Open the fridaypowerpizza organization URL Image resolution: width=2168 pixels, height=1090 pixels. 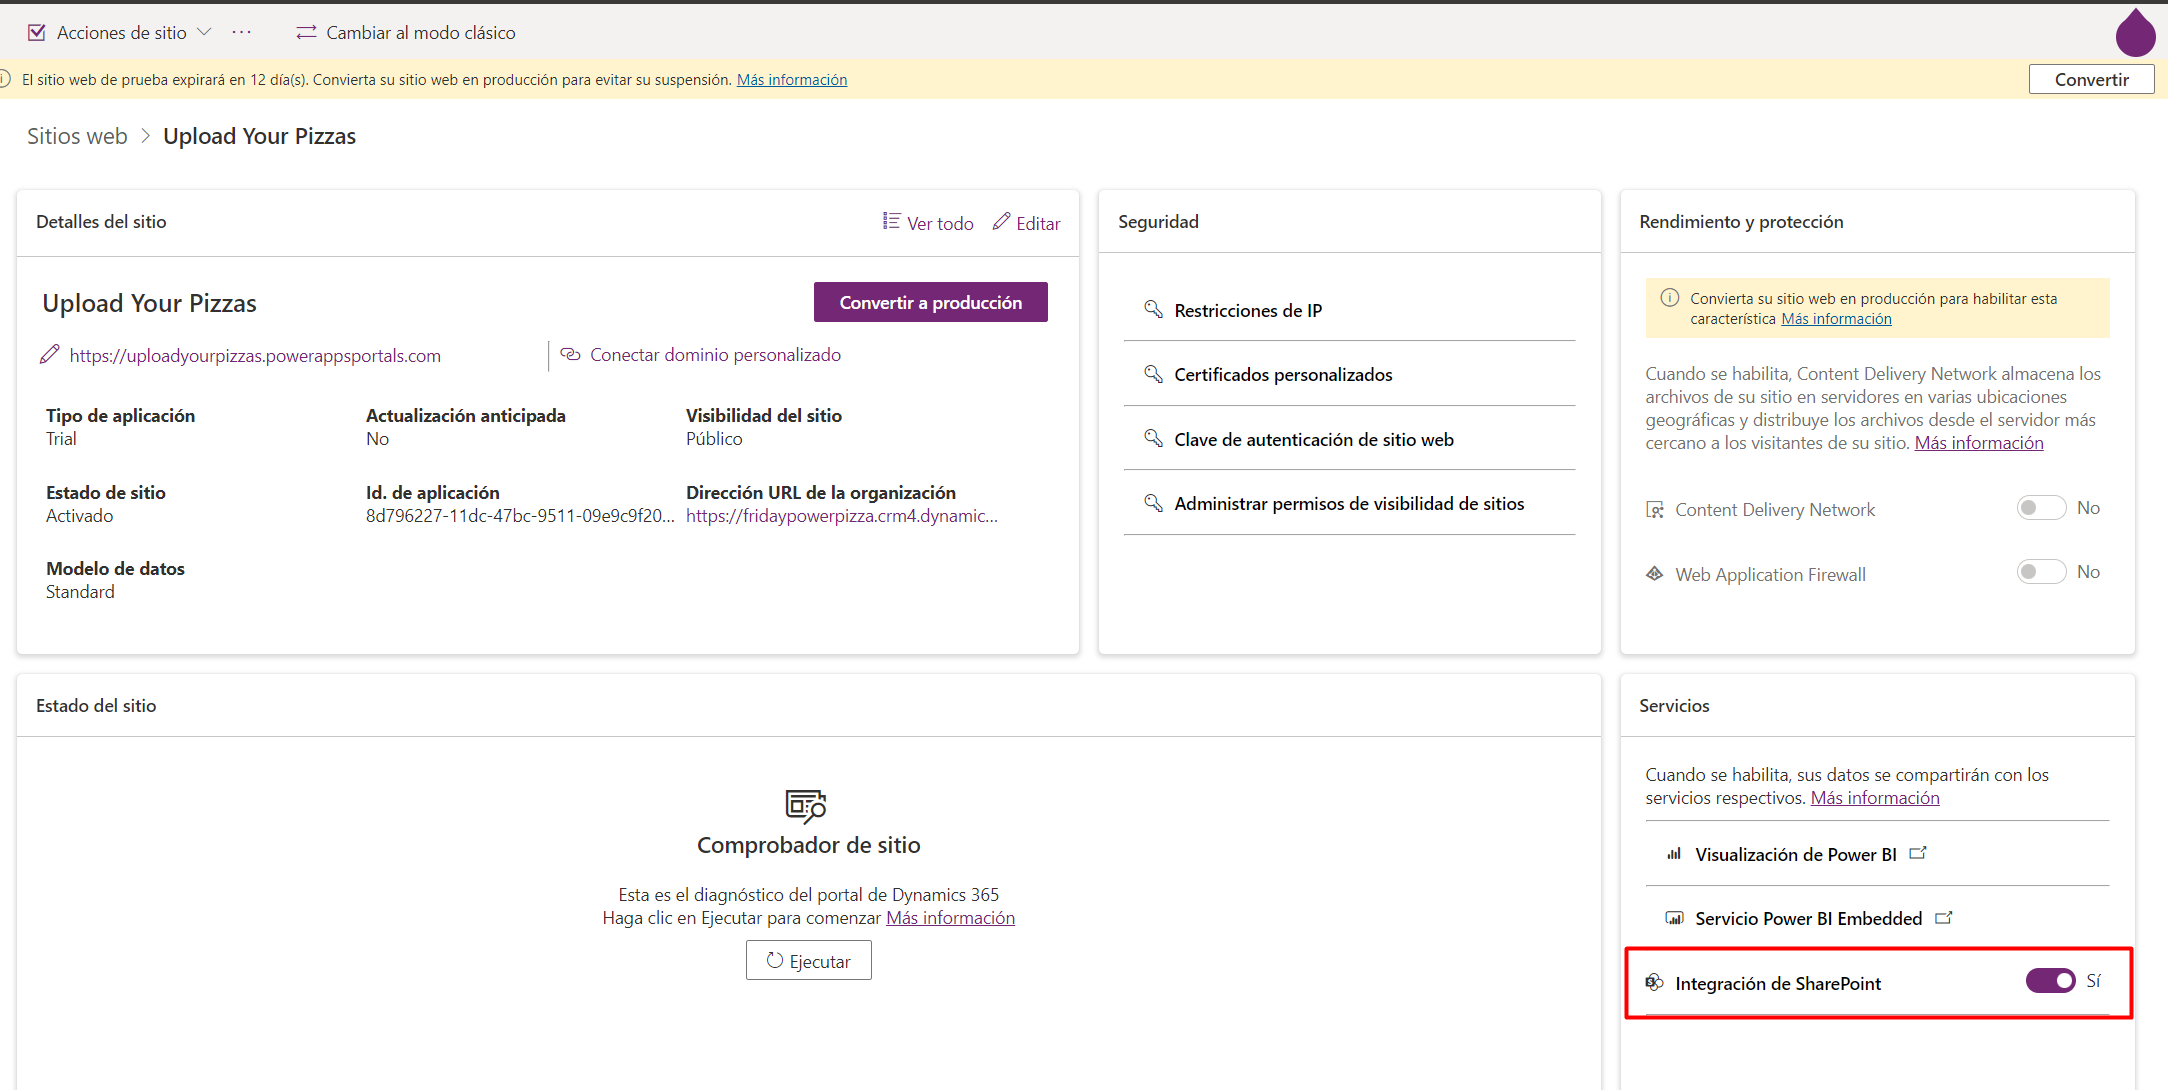pos(842,516)
